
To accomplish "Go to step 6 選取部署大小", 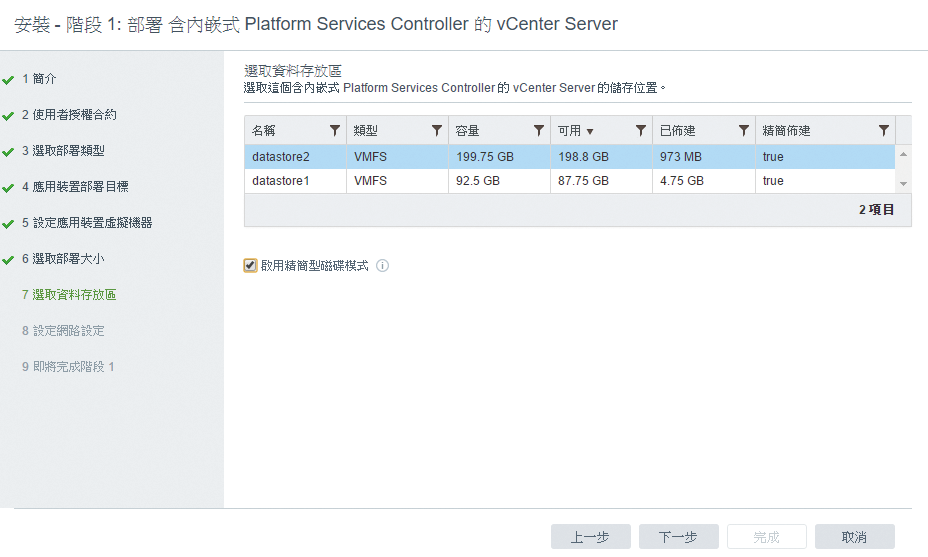I will [x=63, y=259].
